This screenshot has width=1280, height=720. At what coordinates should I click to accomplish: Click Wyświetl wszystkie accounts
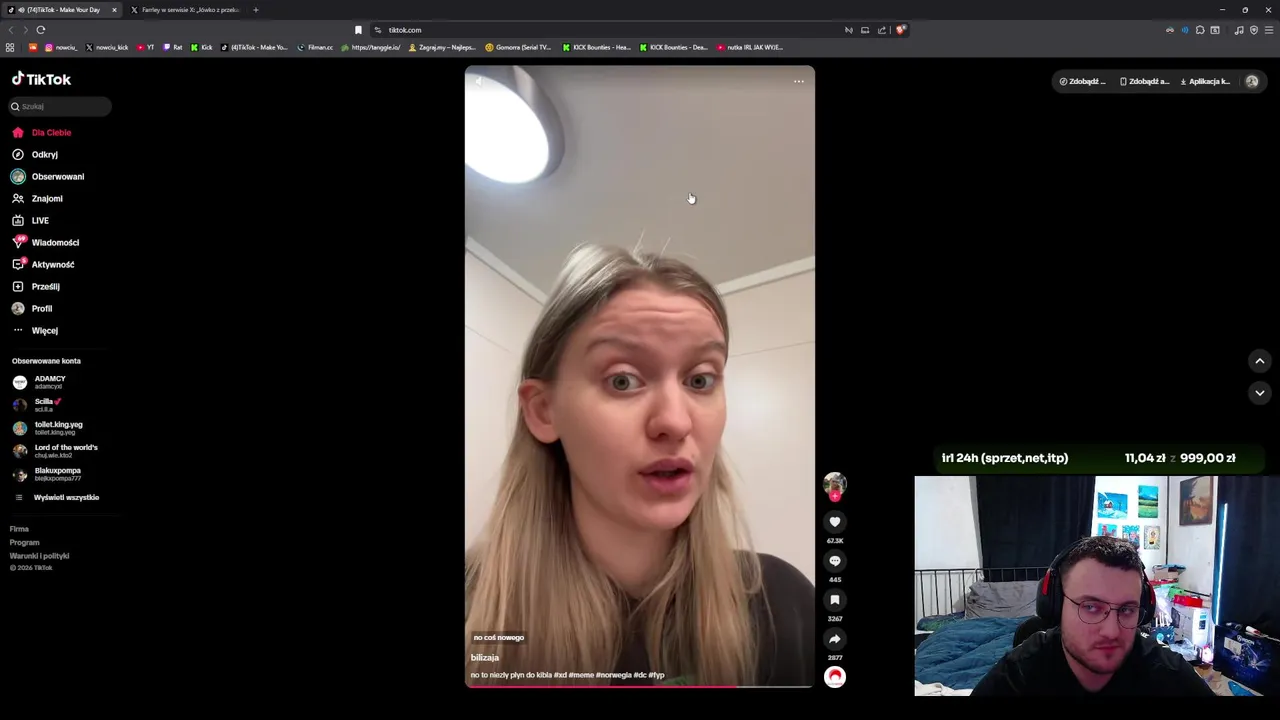56,498
